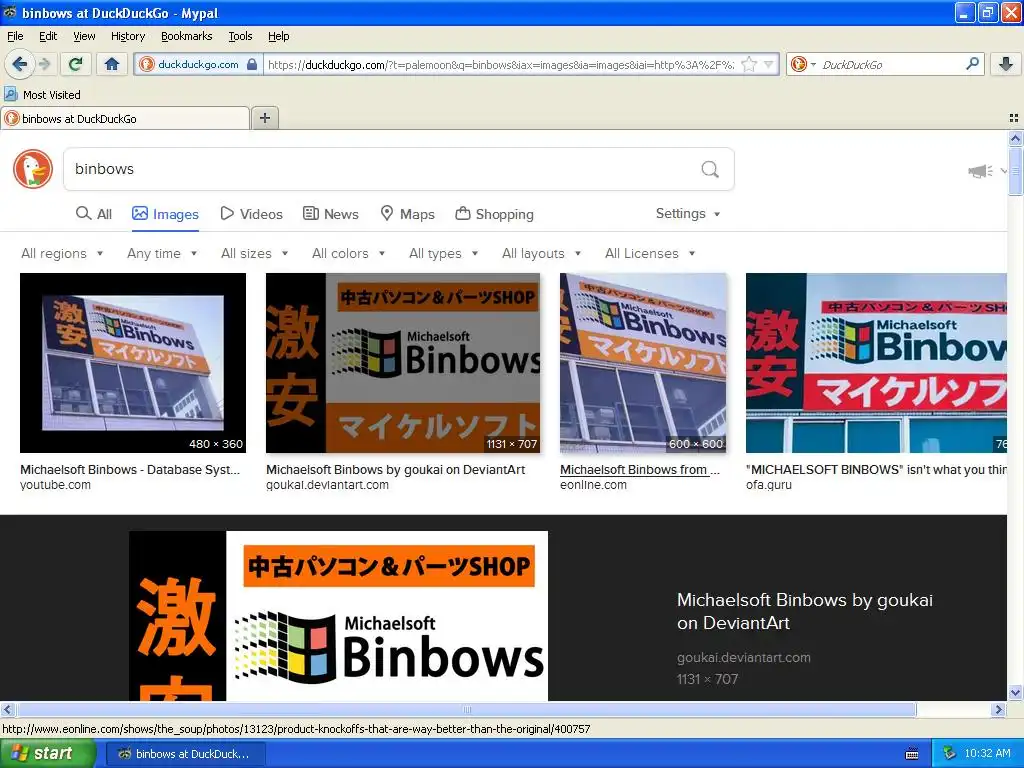Click the URL address field
Screen dimensions: 1024x768
tap(500, 64)
